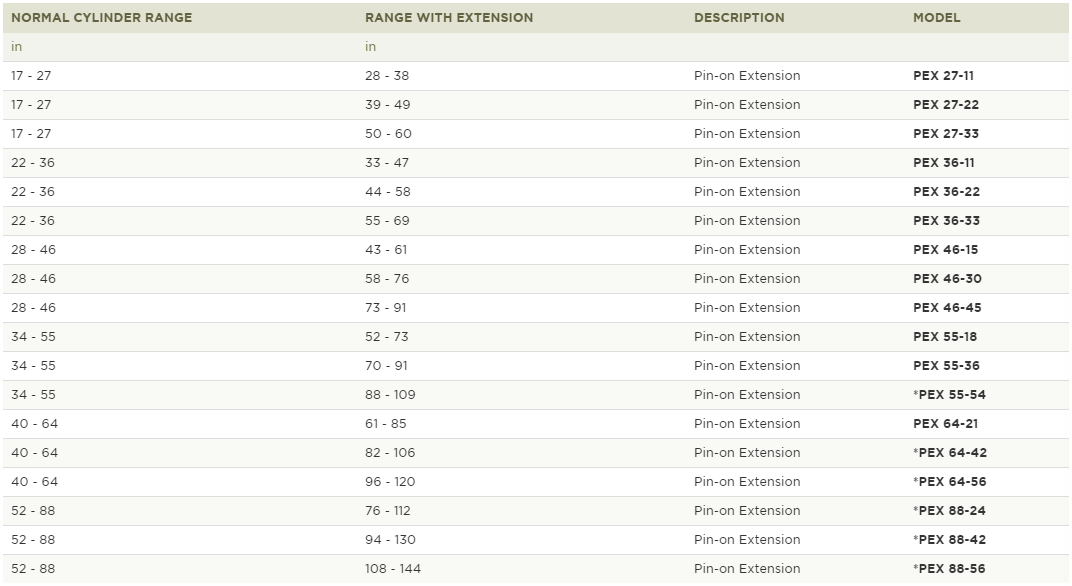Select the *PEX 64-56 model
The height and width of the screenshot is (586, 1072).
point(950,481)
